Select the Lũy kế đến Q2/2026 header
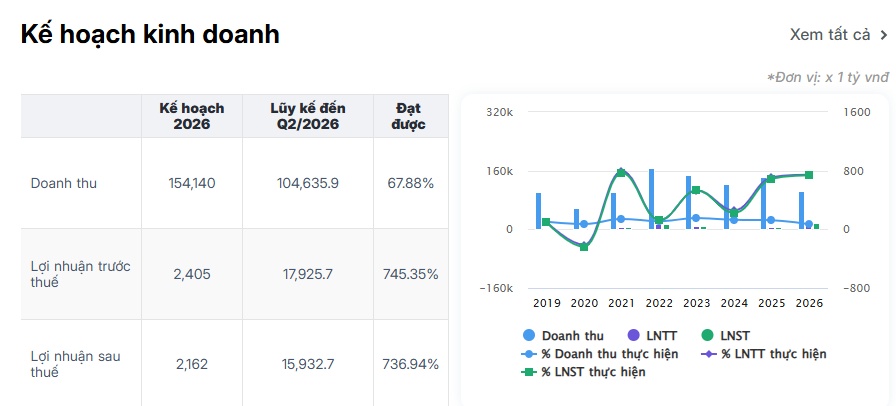This screenshot has height=406, width=896. tap(308, 116)
